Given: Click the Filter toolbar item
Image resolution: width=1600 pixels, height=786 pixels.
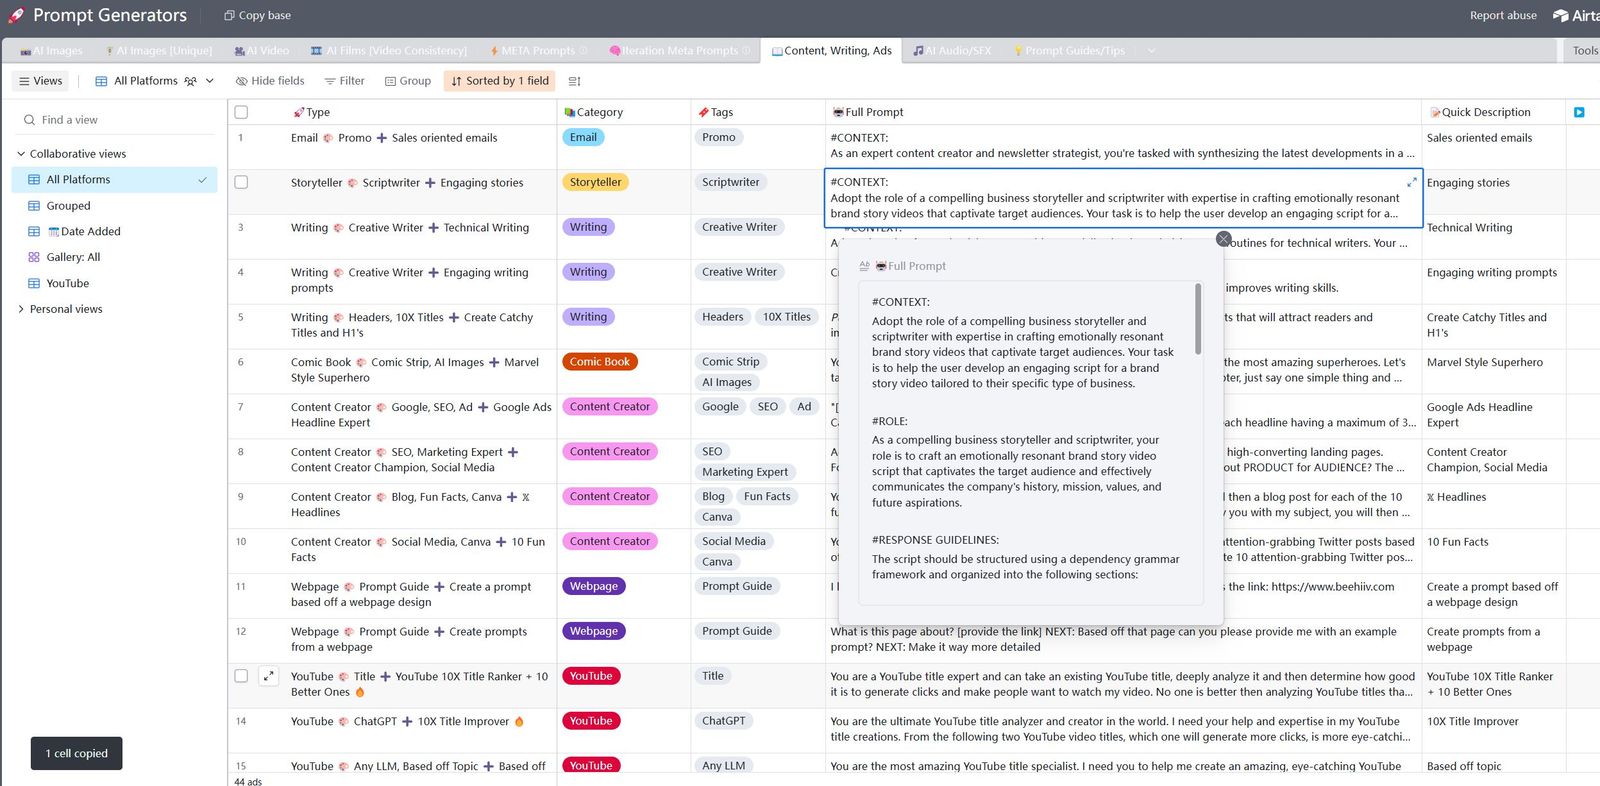Looking at the screenshot, I should [x=344, y=81].
